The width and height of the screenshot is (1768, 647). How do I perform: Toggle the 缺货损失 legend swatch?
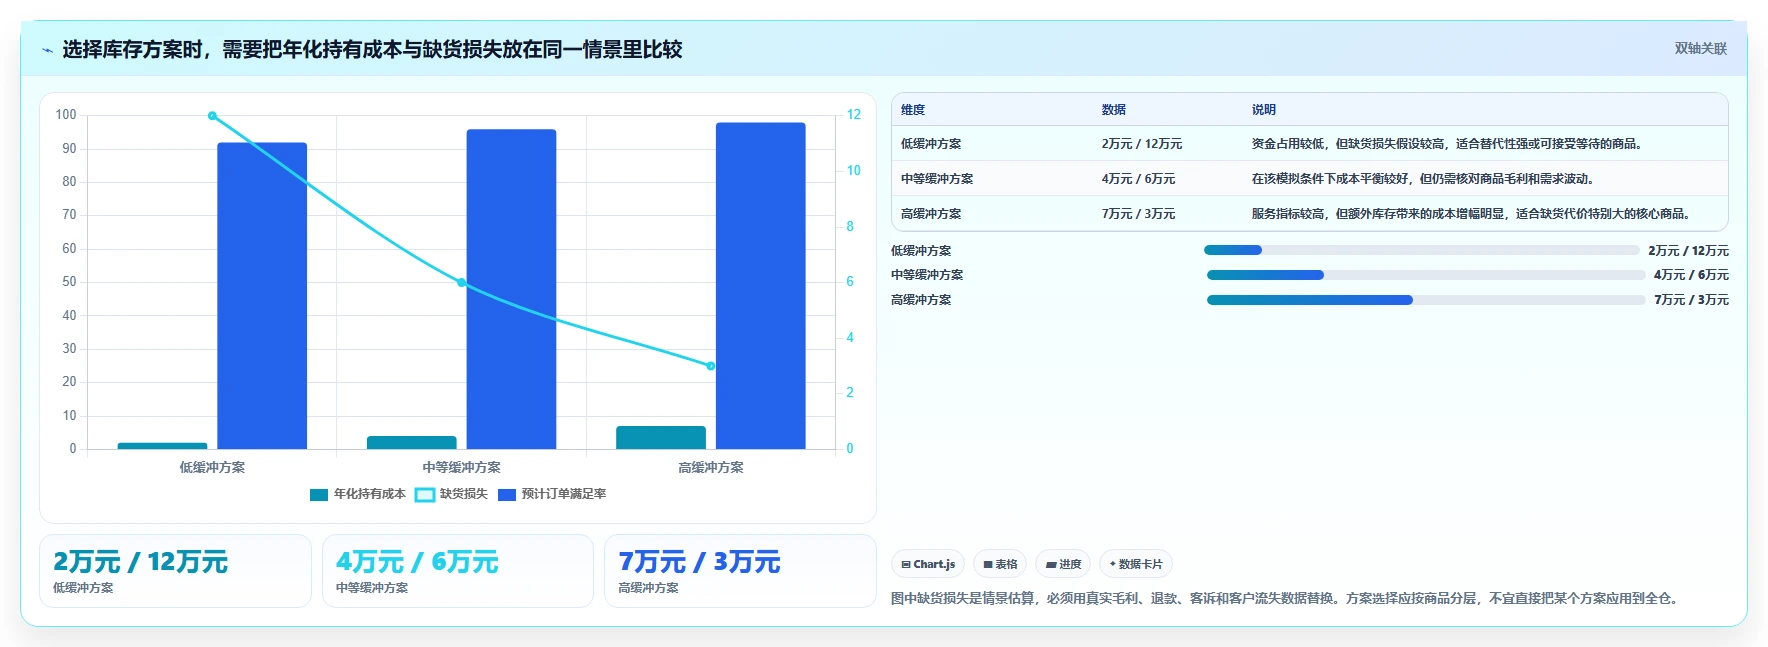[x=425, y=494]
